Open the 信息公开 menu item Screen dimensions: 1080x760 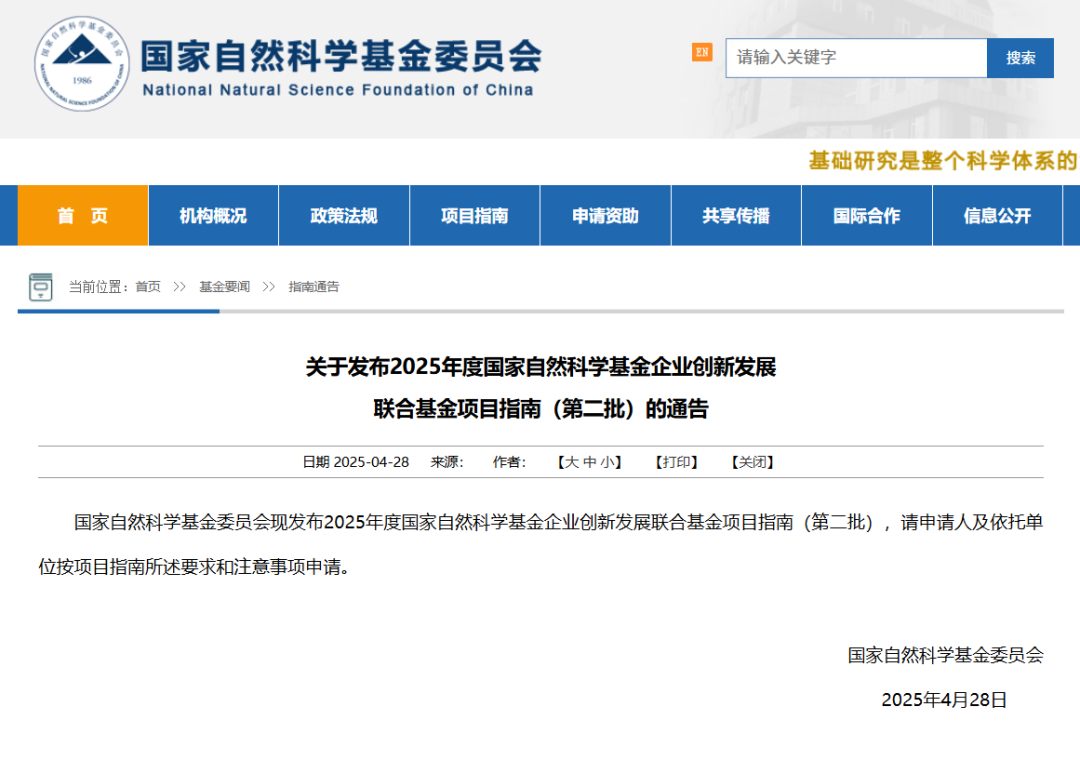pos(997,216)
